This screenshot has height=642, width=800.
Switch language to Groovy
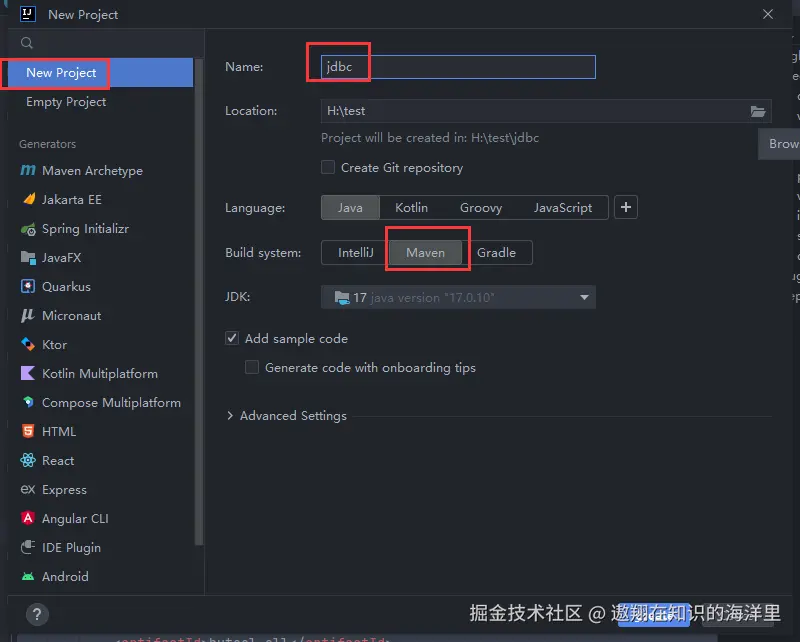pos(481,208)
